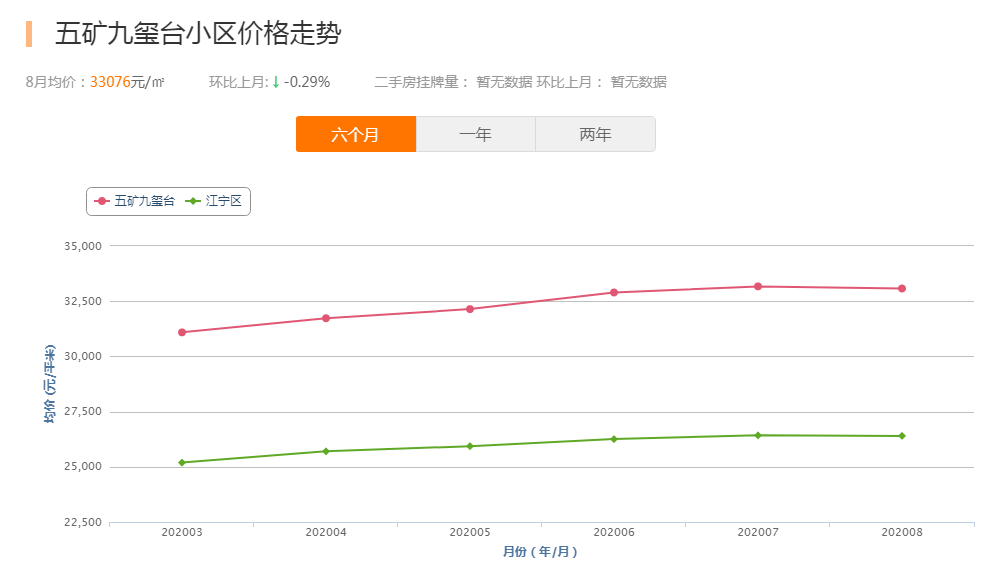Click the 五矿九玺台小区价格走势 heading
984x565 pixels.
[x=198, y=34]
